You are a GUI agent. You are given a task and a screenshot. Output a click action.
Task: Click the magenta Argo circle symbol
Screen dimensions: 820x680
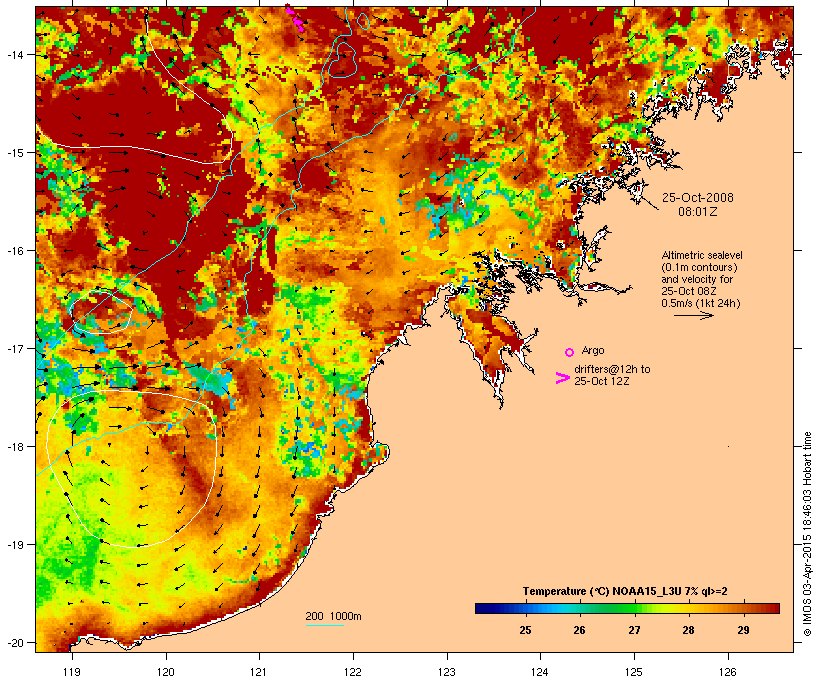pyautogui.click(x=570, y=352)
